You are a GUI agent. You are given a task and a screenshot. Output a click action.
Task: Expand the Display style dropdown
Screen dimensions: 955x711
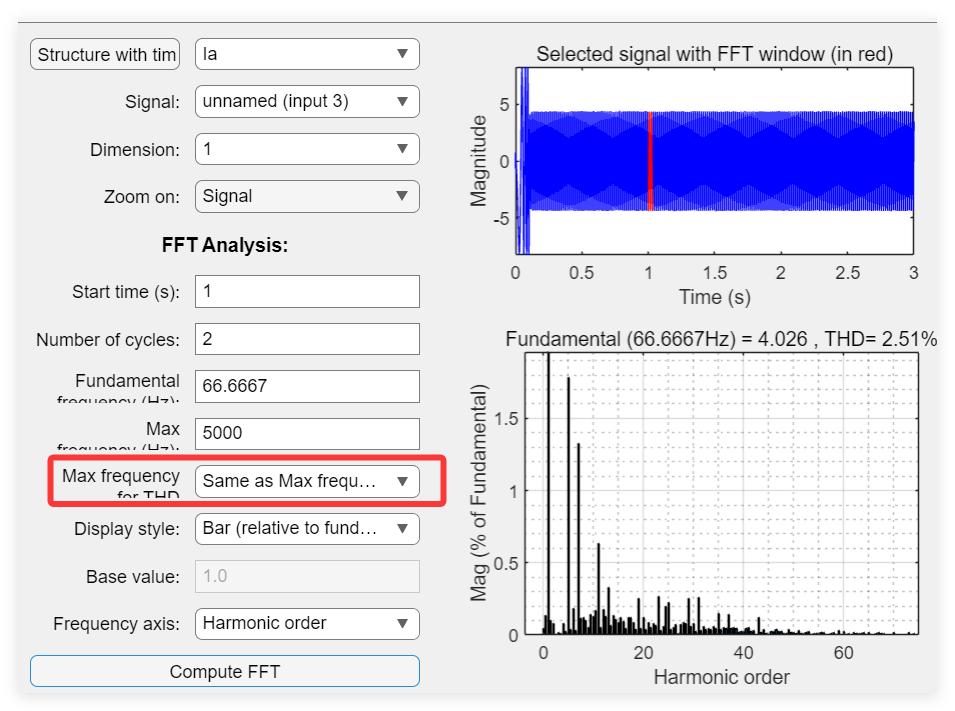pyautogui.click(x=307, y=528)
